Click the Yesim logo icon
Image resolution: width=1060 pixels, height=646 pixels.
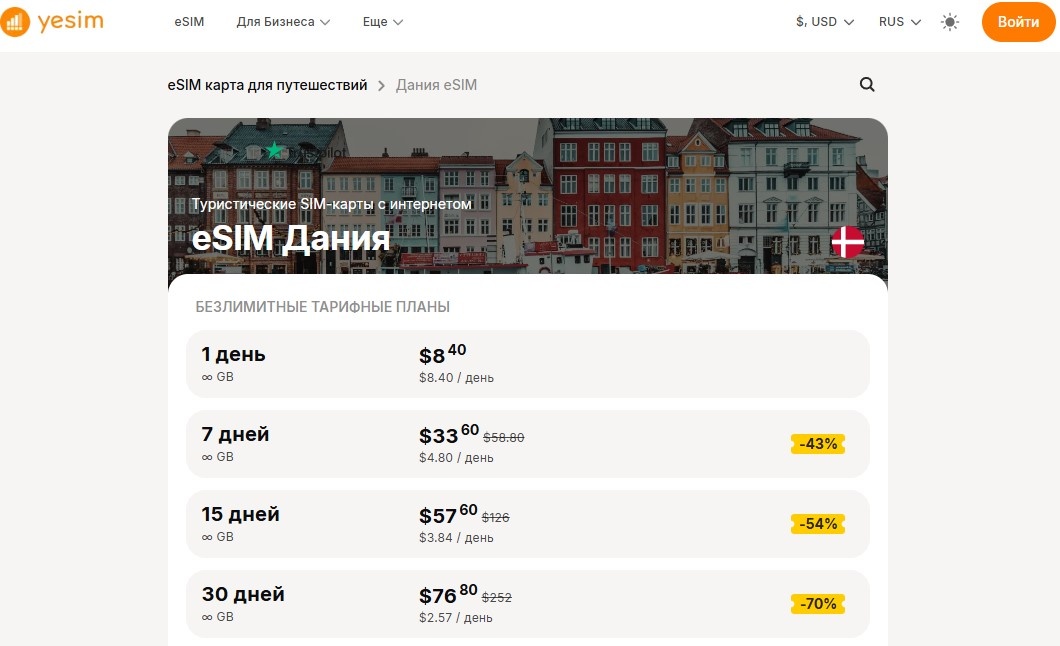tap(16, 20)
